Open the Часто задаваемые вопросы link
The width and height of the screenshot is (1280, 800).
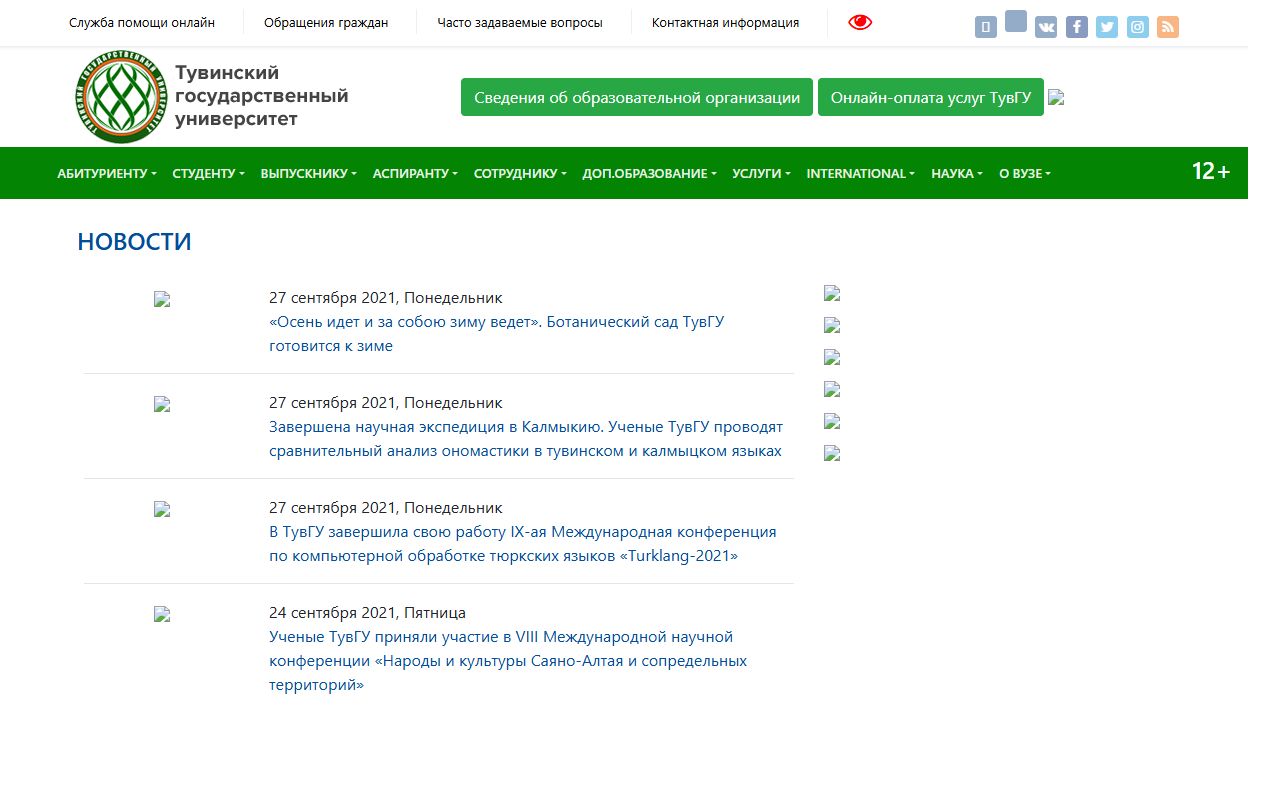click(x=520, y=22)
